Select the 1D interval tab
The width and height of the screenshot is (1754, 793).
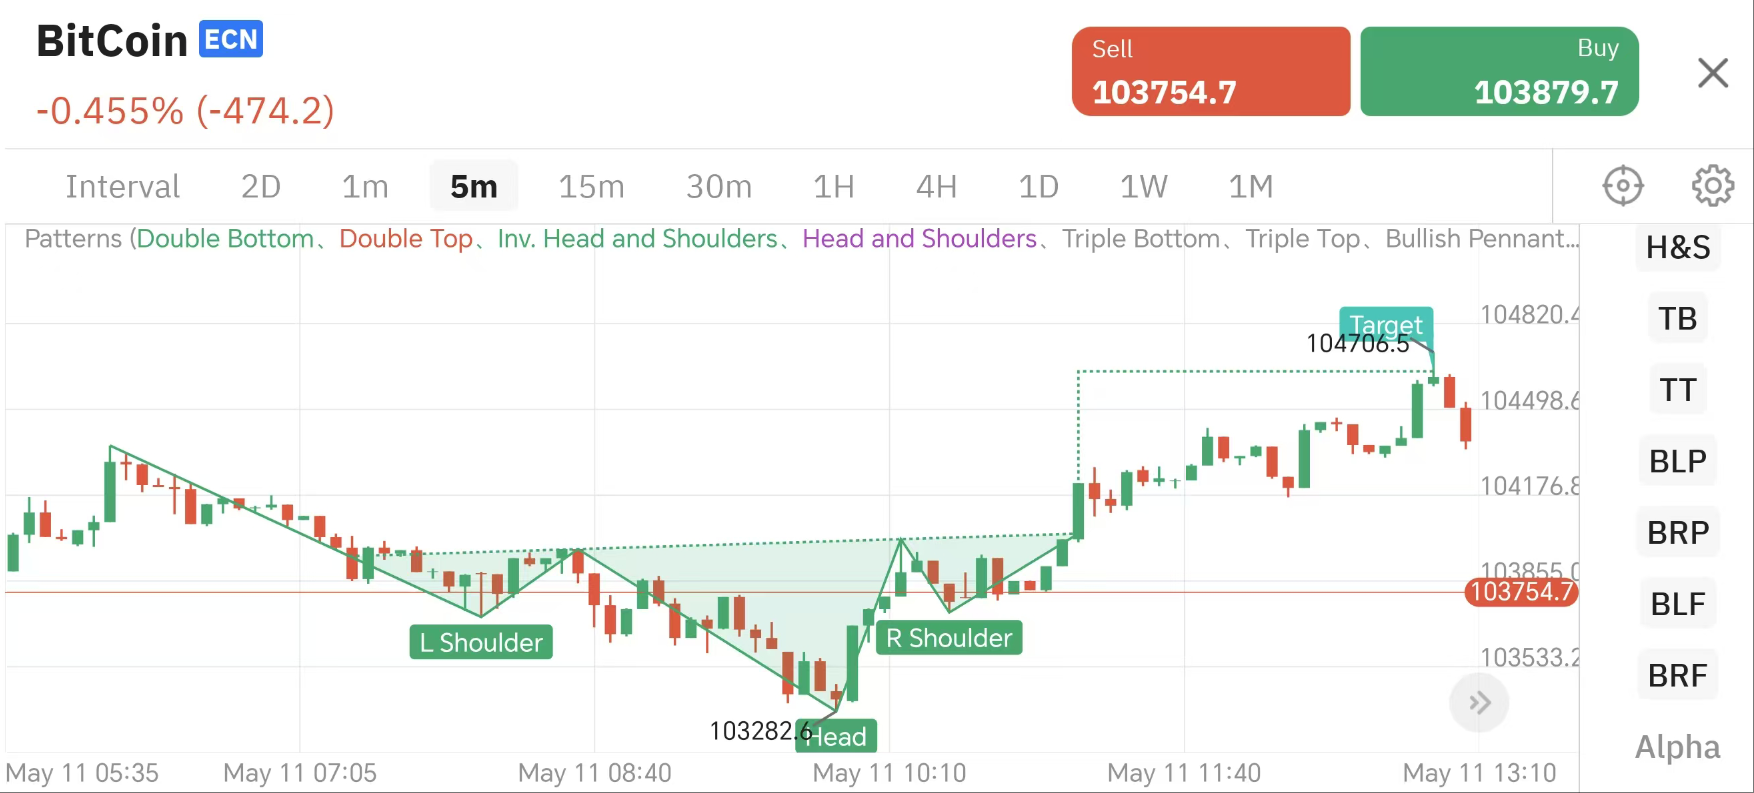point(1038,187)
